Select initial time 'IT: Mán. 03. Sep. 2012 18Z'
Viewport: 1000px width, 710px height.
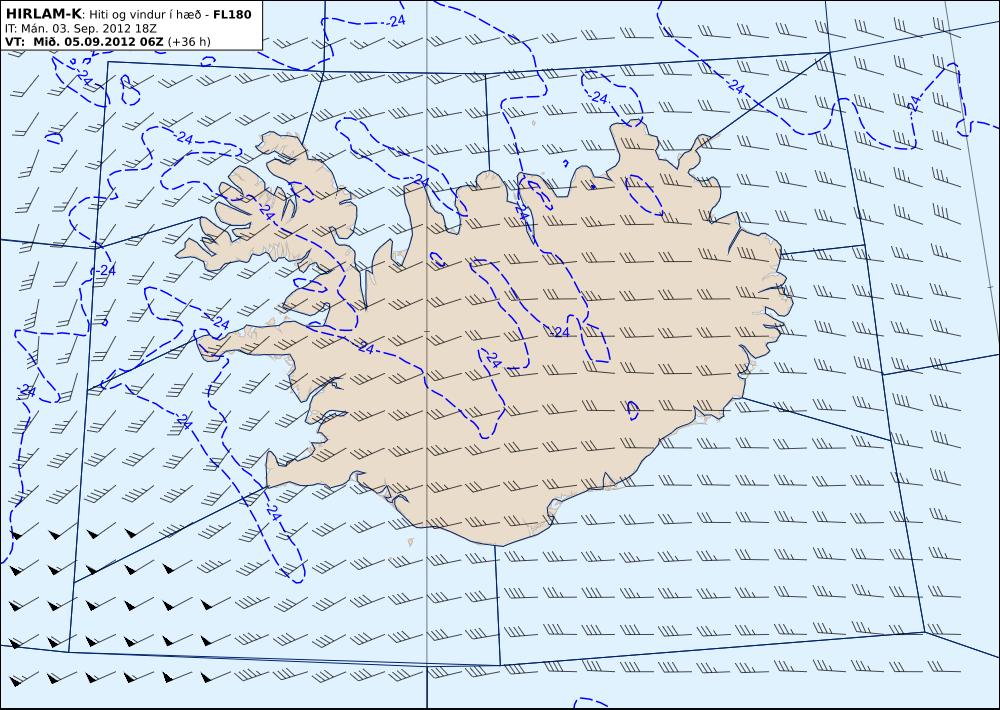coord(80,29)
